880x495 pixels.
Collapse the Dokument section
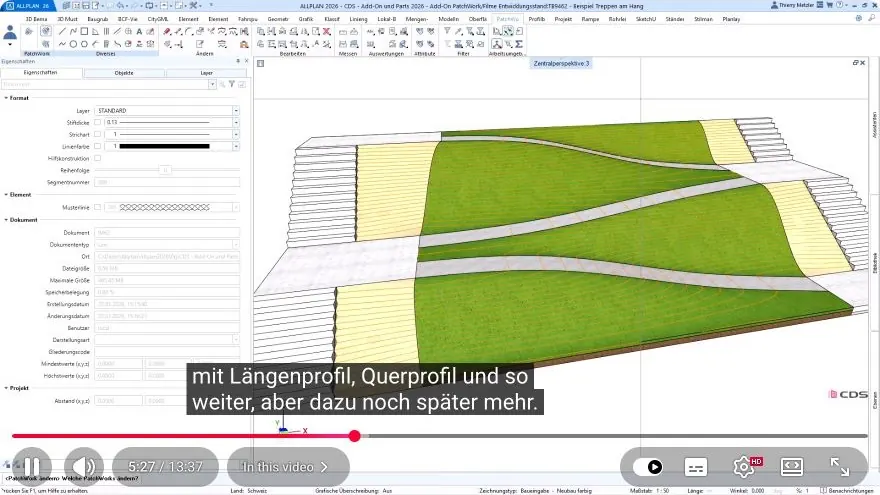click(x=6, y=220)
